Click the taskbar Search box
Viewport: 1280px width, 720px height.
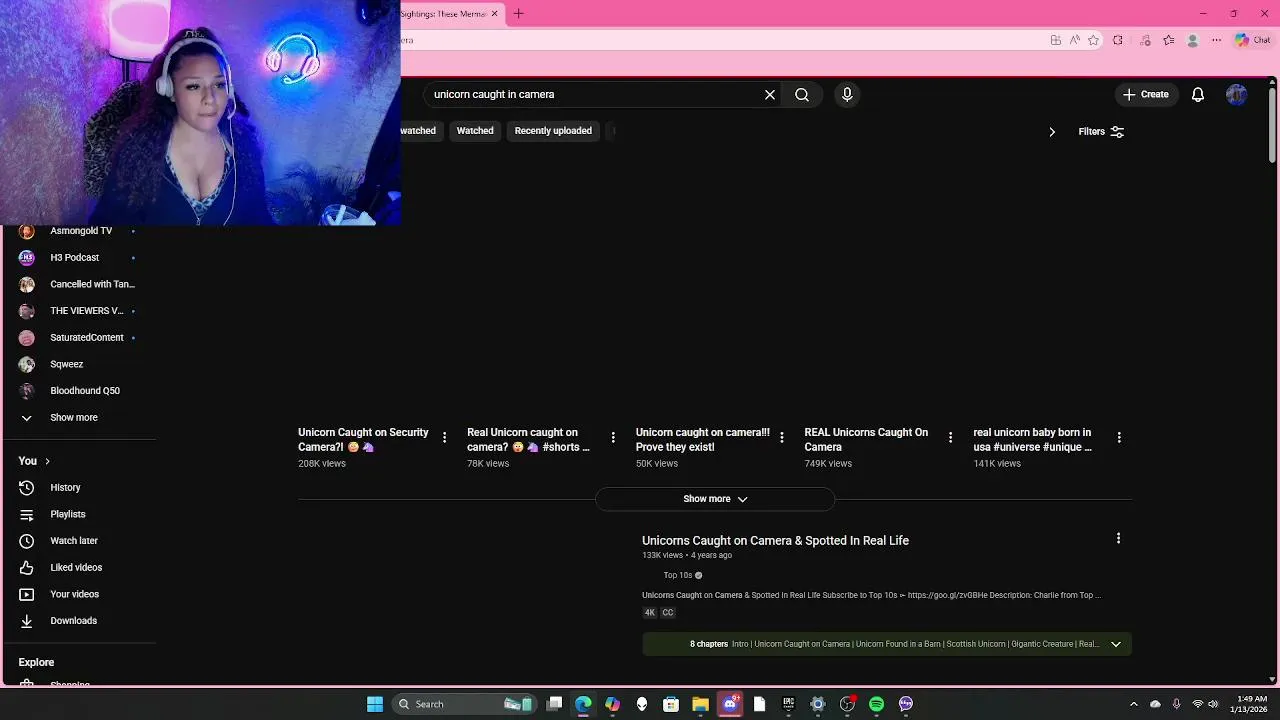pos(462,704)
